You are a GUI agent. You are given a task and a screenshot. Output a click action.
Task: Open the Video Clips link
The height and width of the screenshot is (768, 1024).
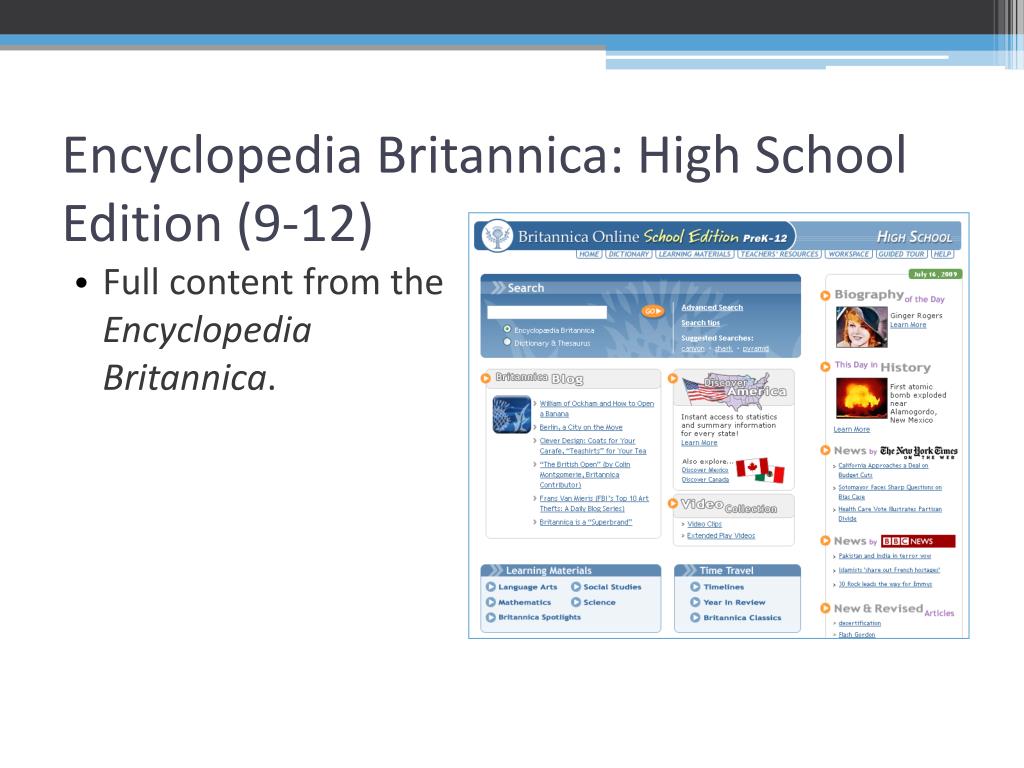coord(704,524)
